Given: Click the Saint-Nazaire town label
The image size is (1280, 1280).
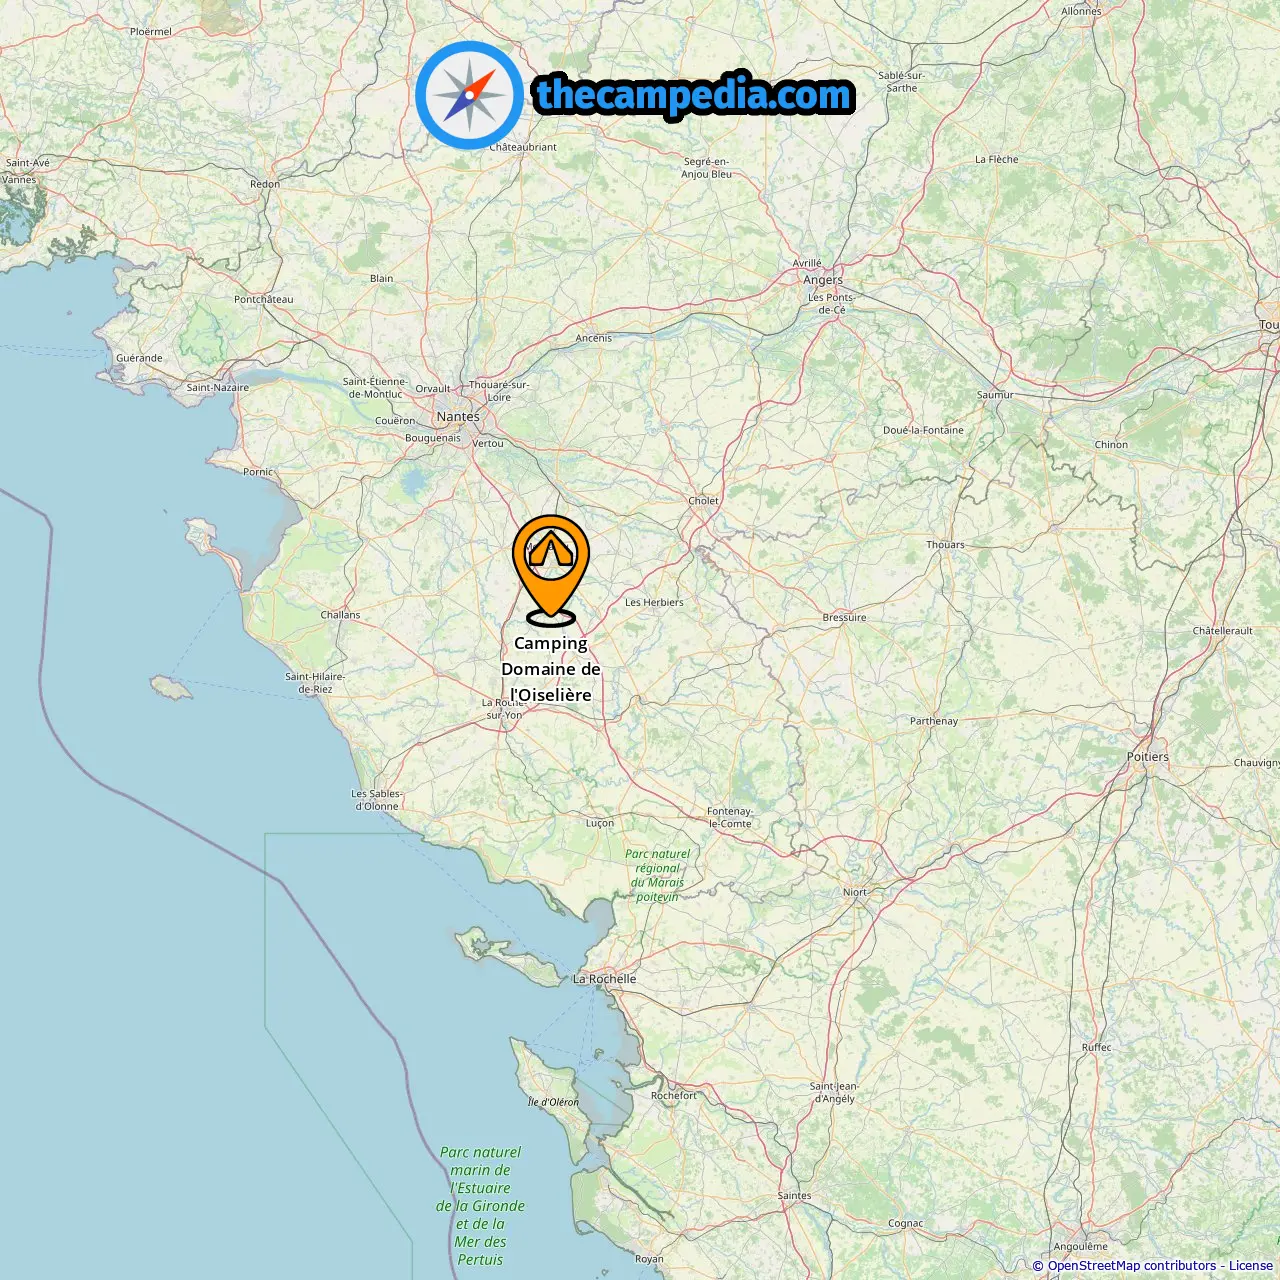Looking at the screenshot, I should click(218, 388).
